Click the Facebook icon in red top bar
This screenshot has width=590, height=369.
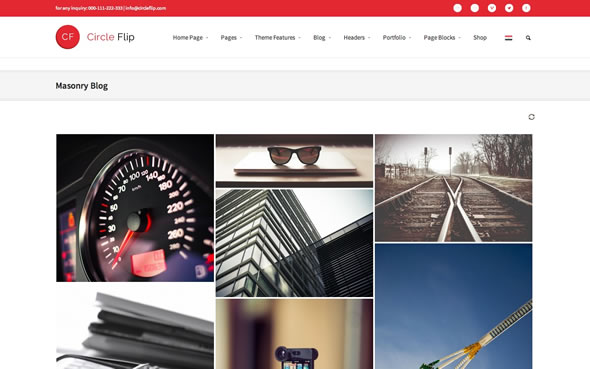click(x=526, y=8)
